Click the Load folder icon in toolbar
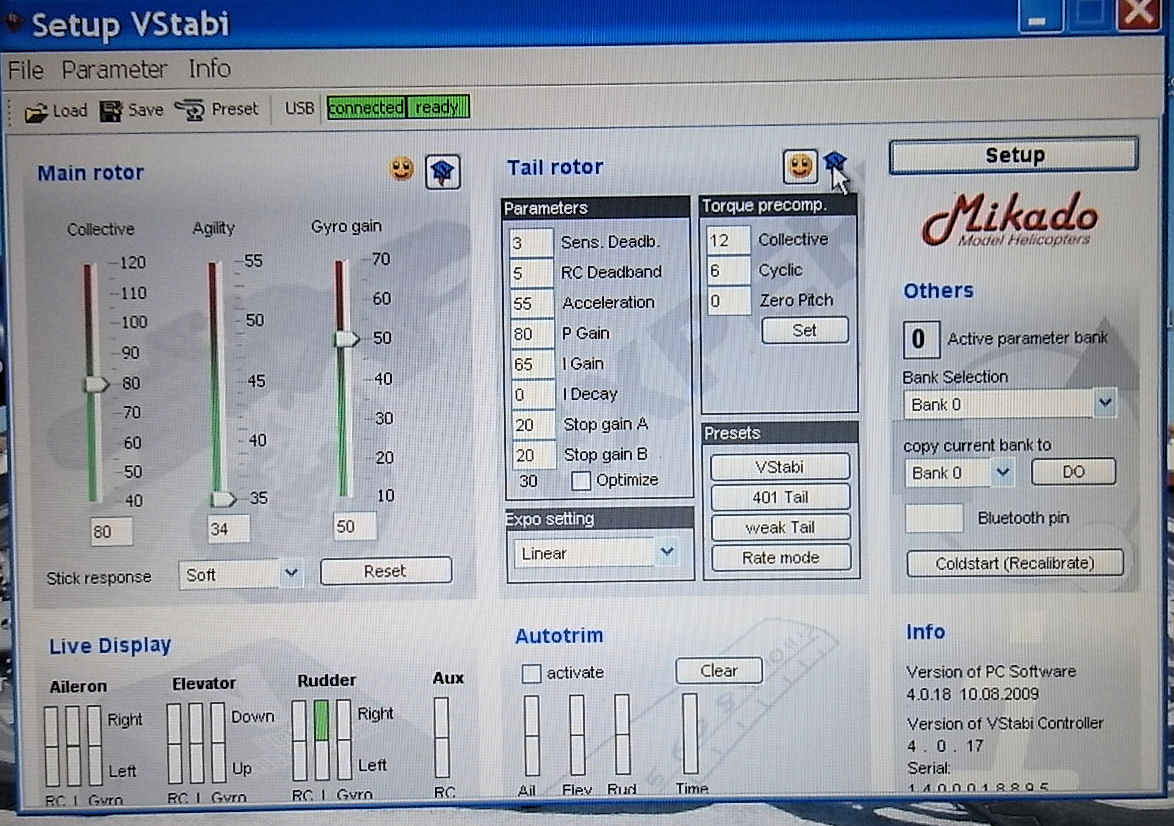Screen dimensions: 1174x826 tap(35, 112)
